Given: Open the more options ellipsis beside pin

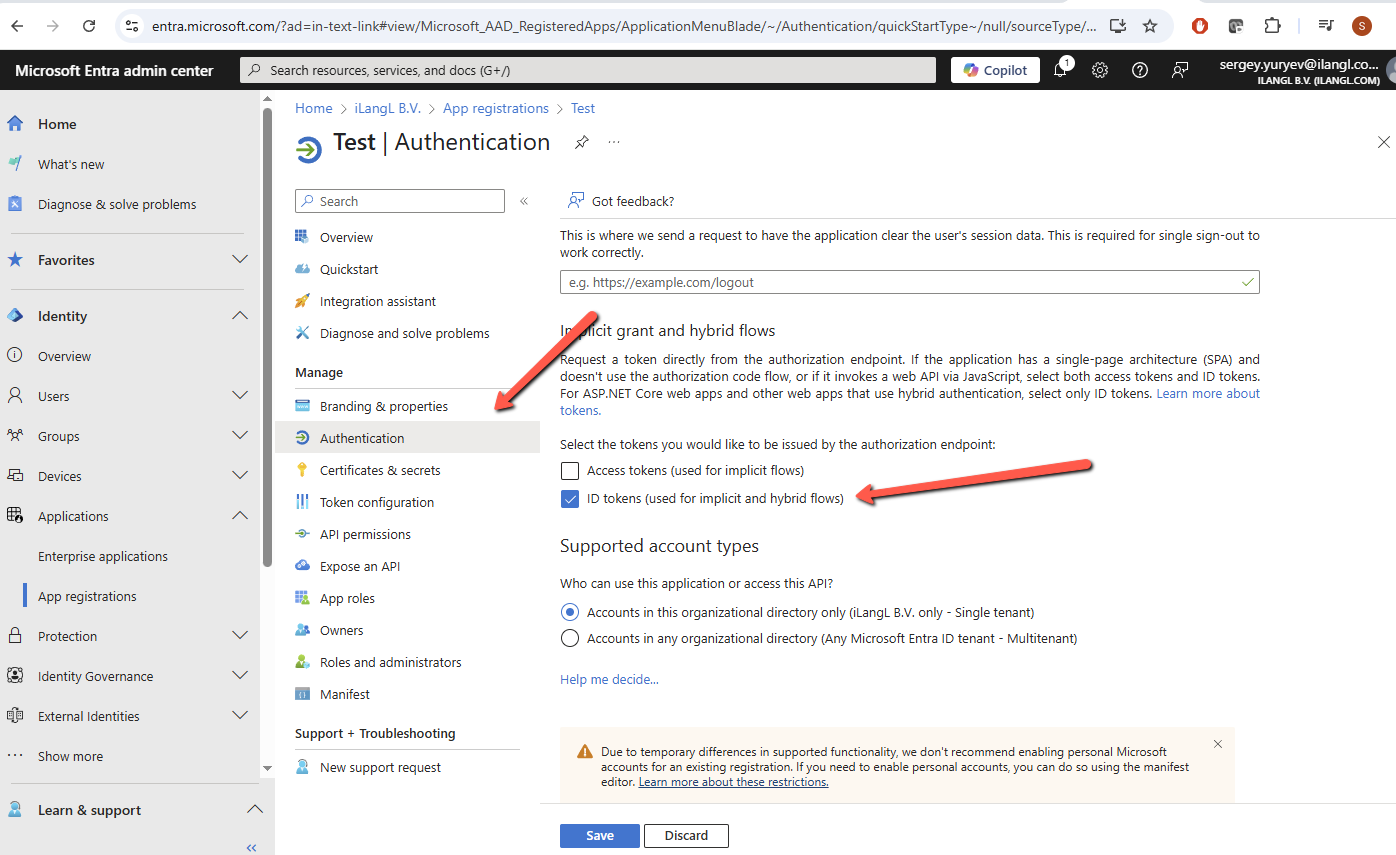Looking at the screenshot, I should (614, 142).
